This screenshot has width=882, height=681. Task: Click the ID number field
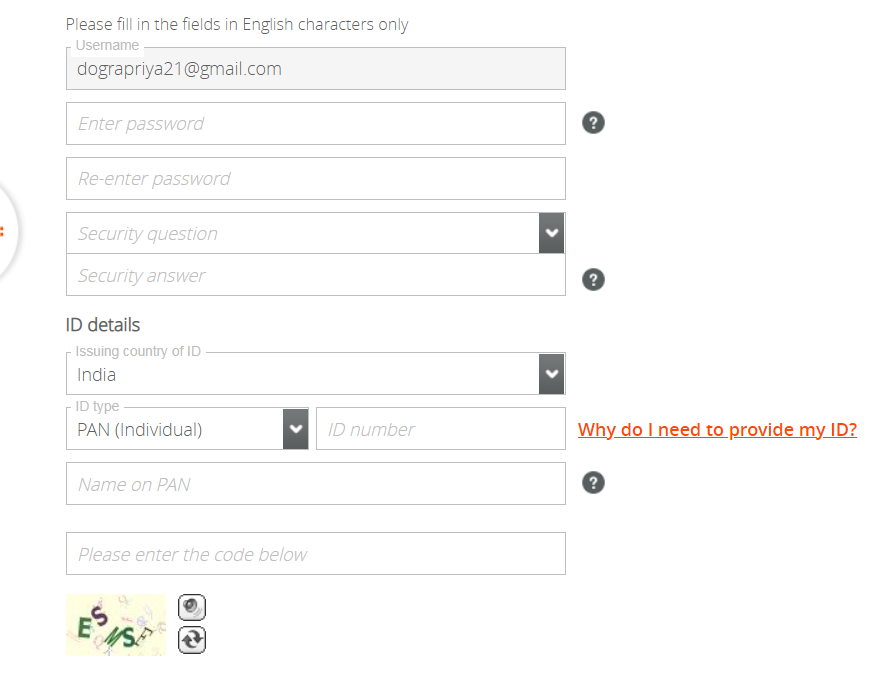point(440,429)
